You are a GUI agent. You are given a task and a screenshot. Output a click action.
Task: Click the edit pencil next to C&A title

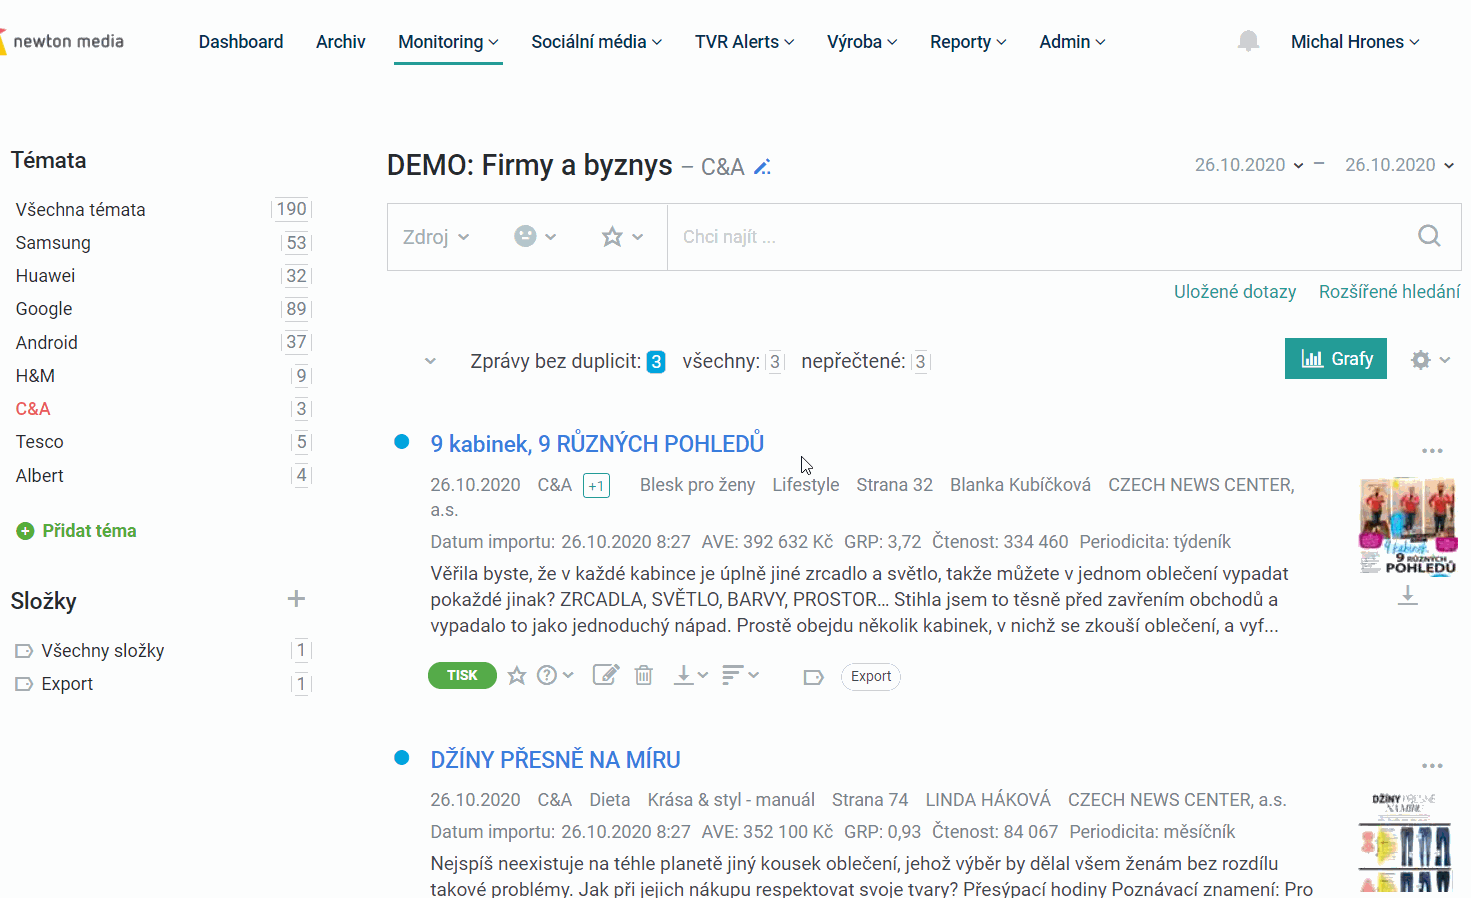[x=762, y=167]
